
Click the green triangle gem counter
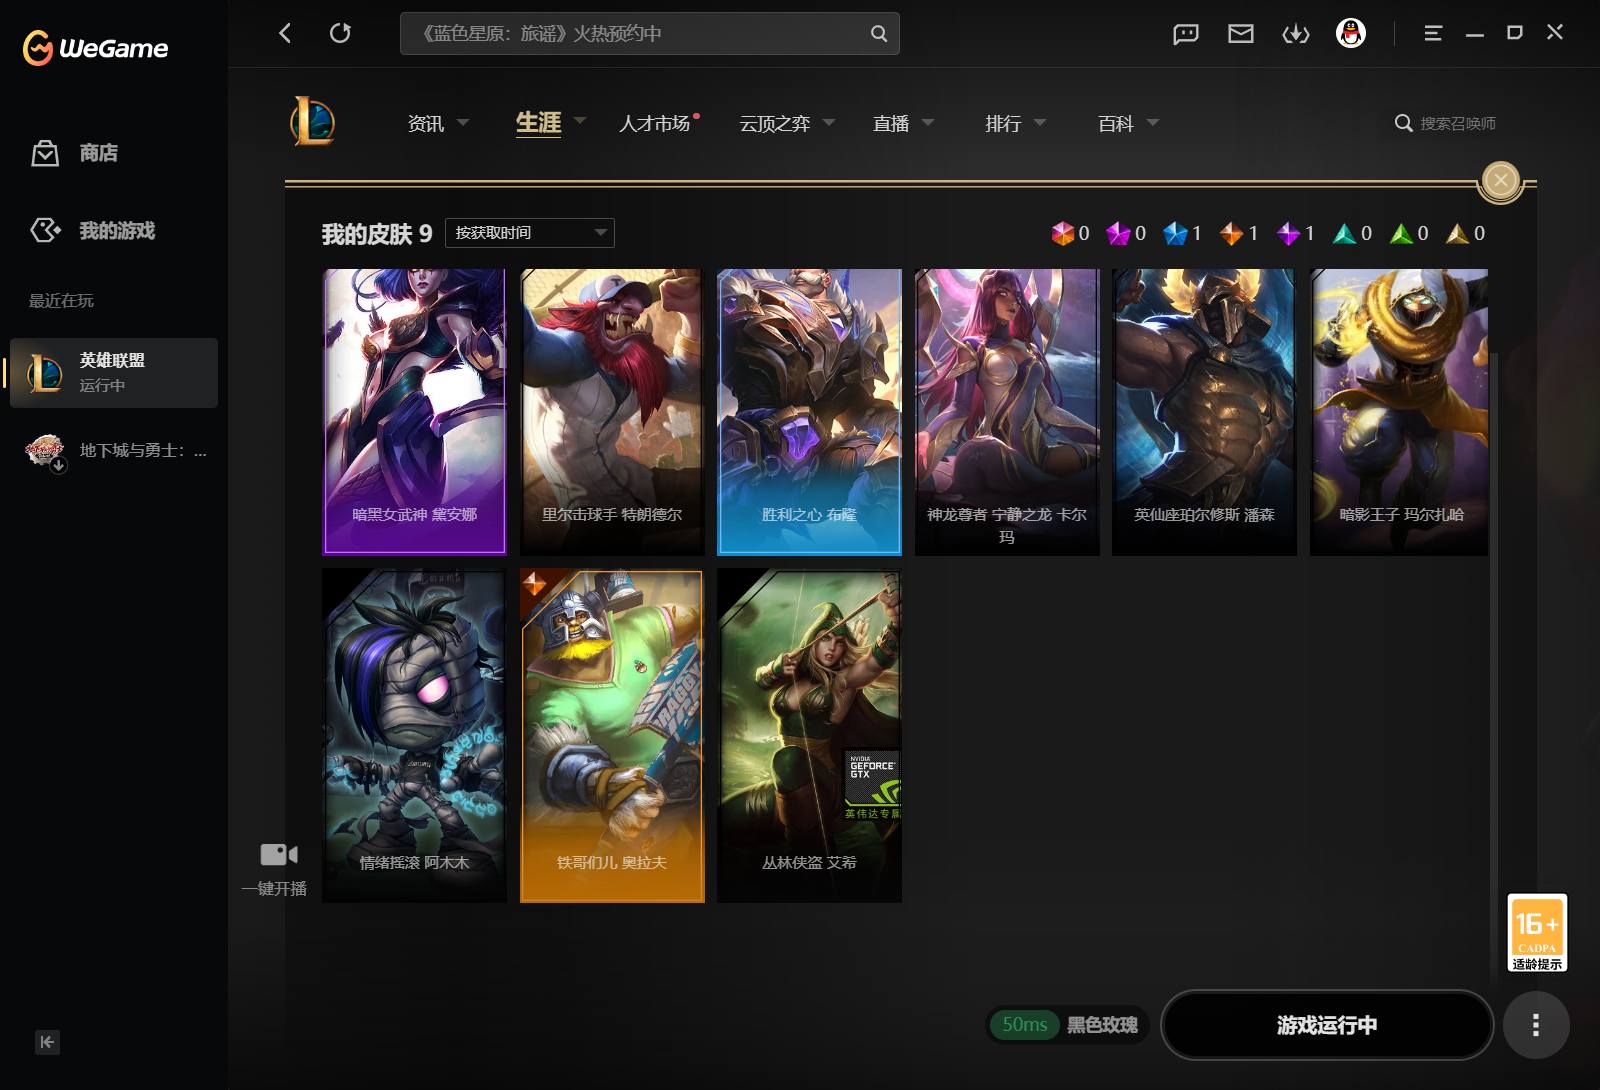click(x=1409, y=233)
